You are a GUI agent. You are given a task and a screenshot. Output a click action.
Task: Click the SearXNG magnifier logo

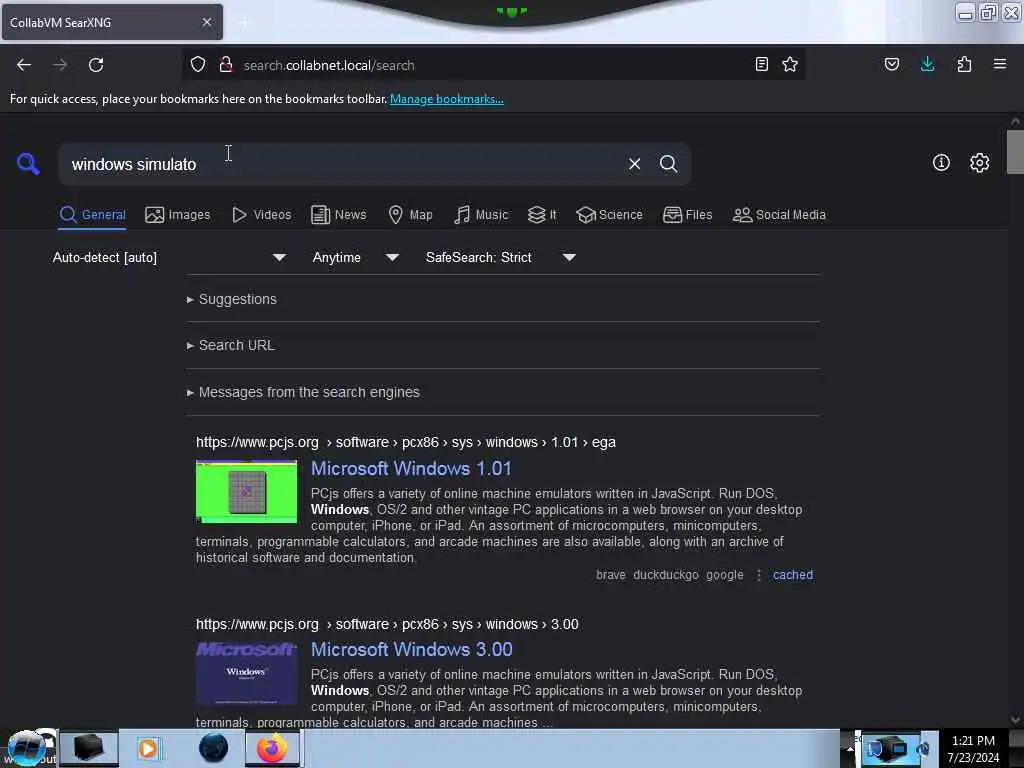(x=28, y=163)
